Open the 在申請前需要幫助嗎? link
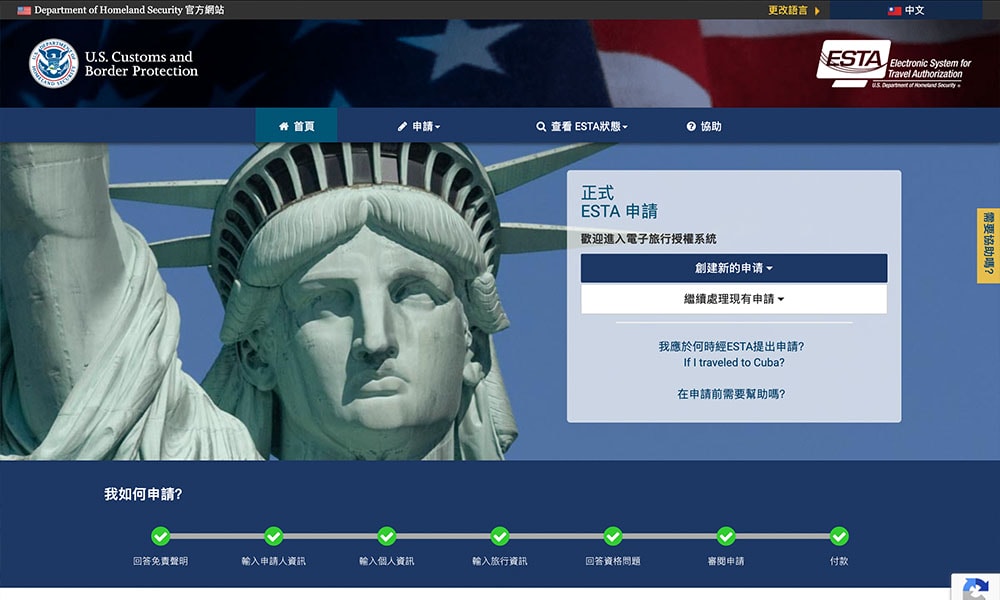 click(731, 394)
